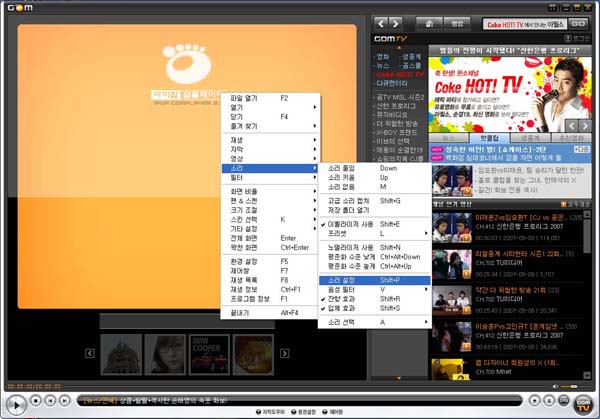Click the 제어창 link in the bottom bar
This screenshot has width=600, height=419.
(x=333, y=412)
